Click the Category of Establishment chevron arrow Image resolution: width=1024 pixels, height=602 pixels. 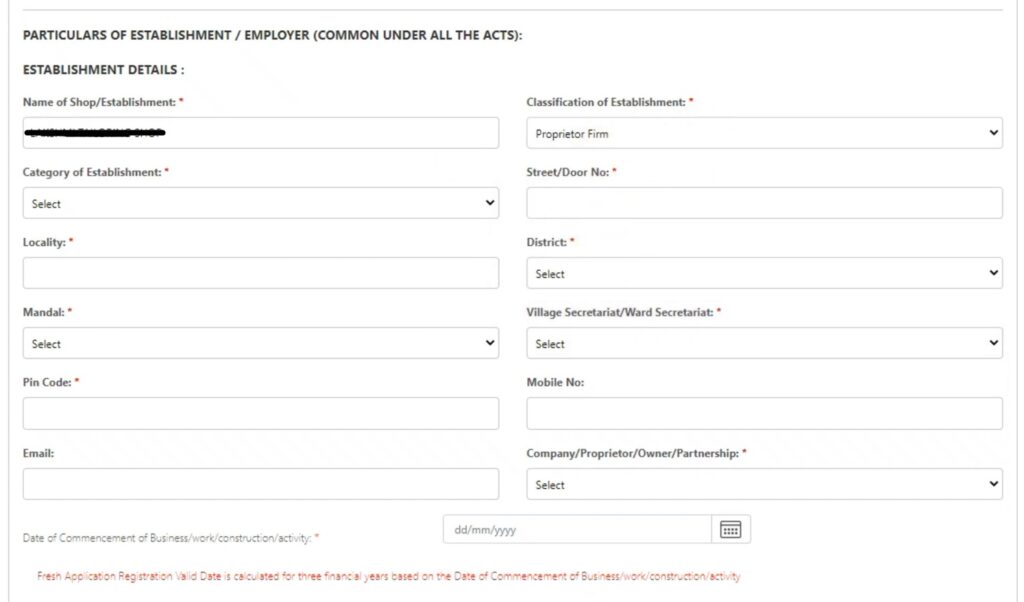pyautogui.click(x=491, y=202)
